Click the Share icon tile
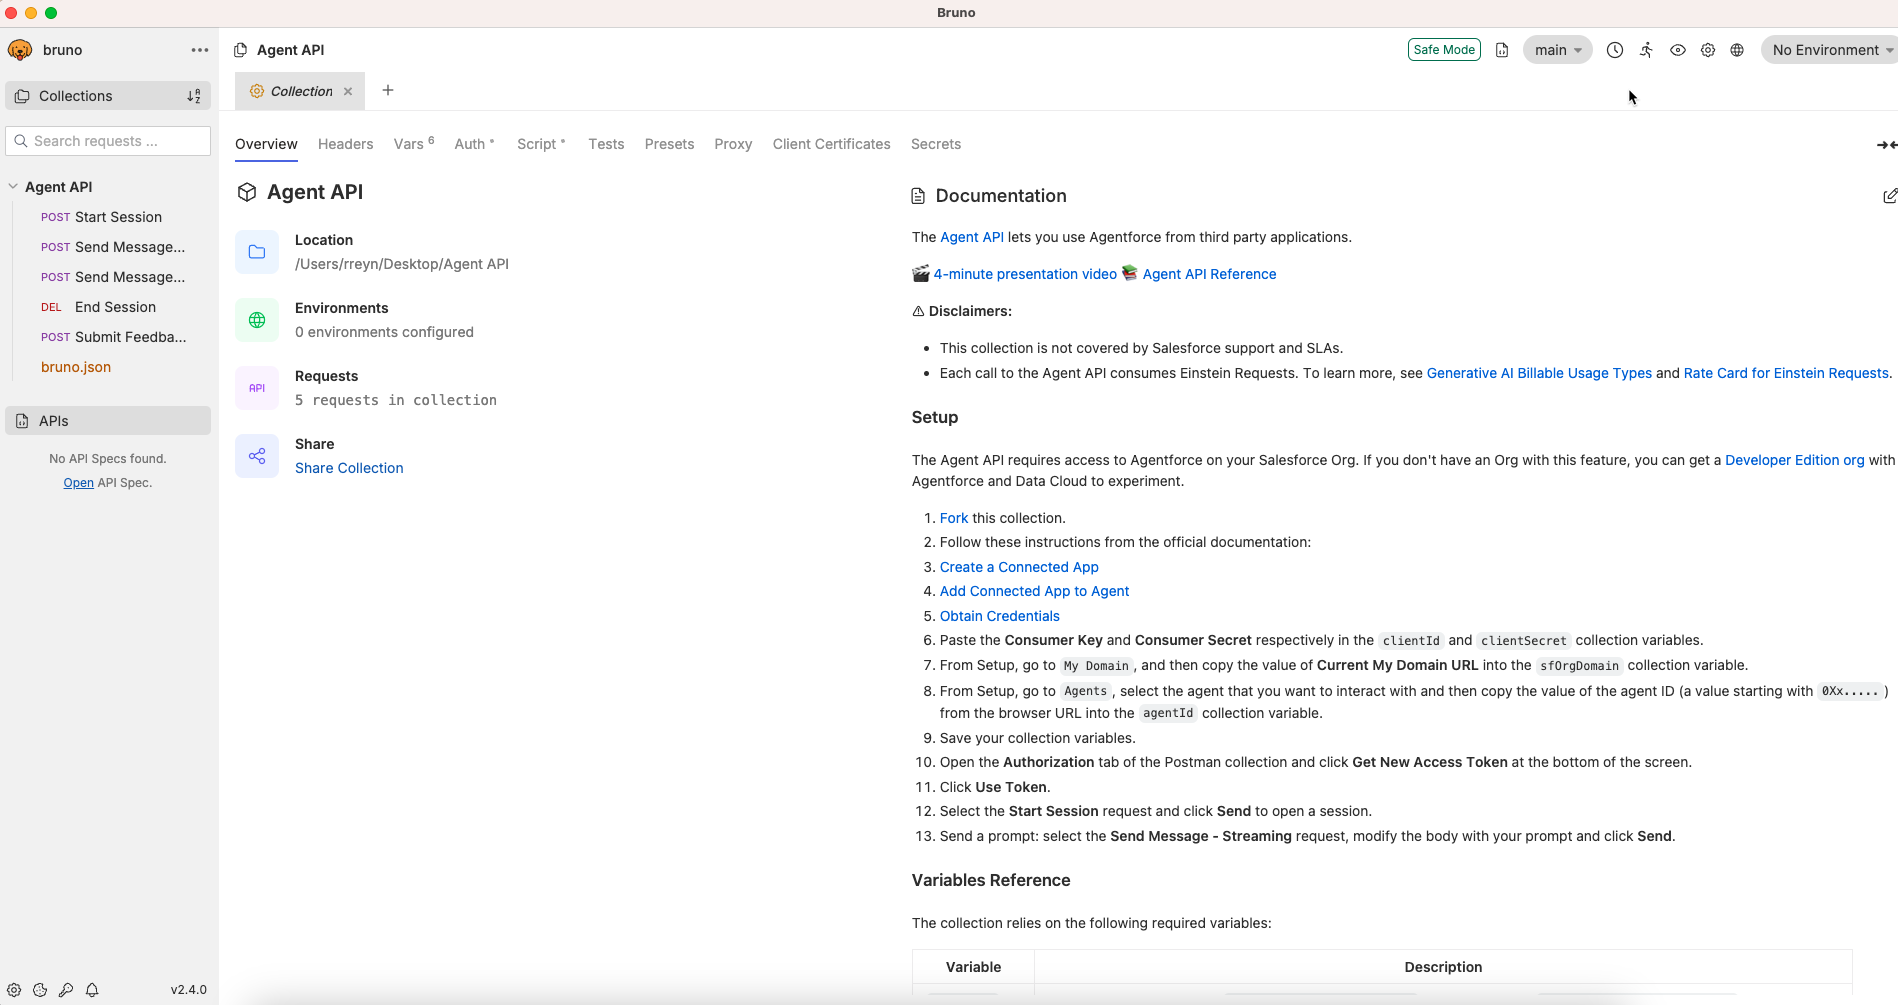Viewport: 1898px width, 1005px height. click(257, 456)
